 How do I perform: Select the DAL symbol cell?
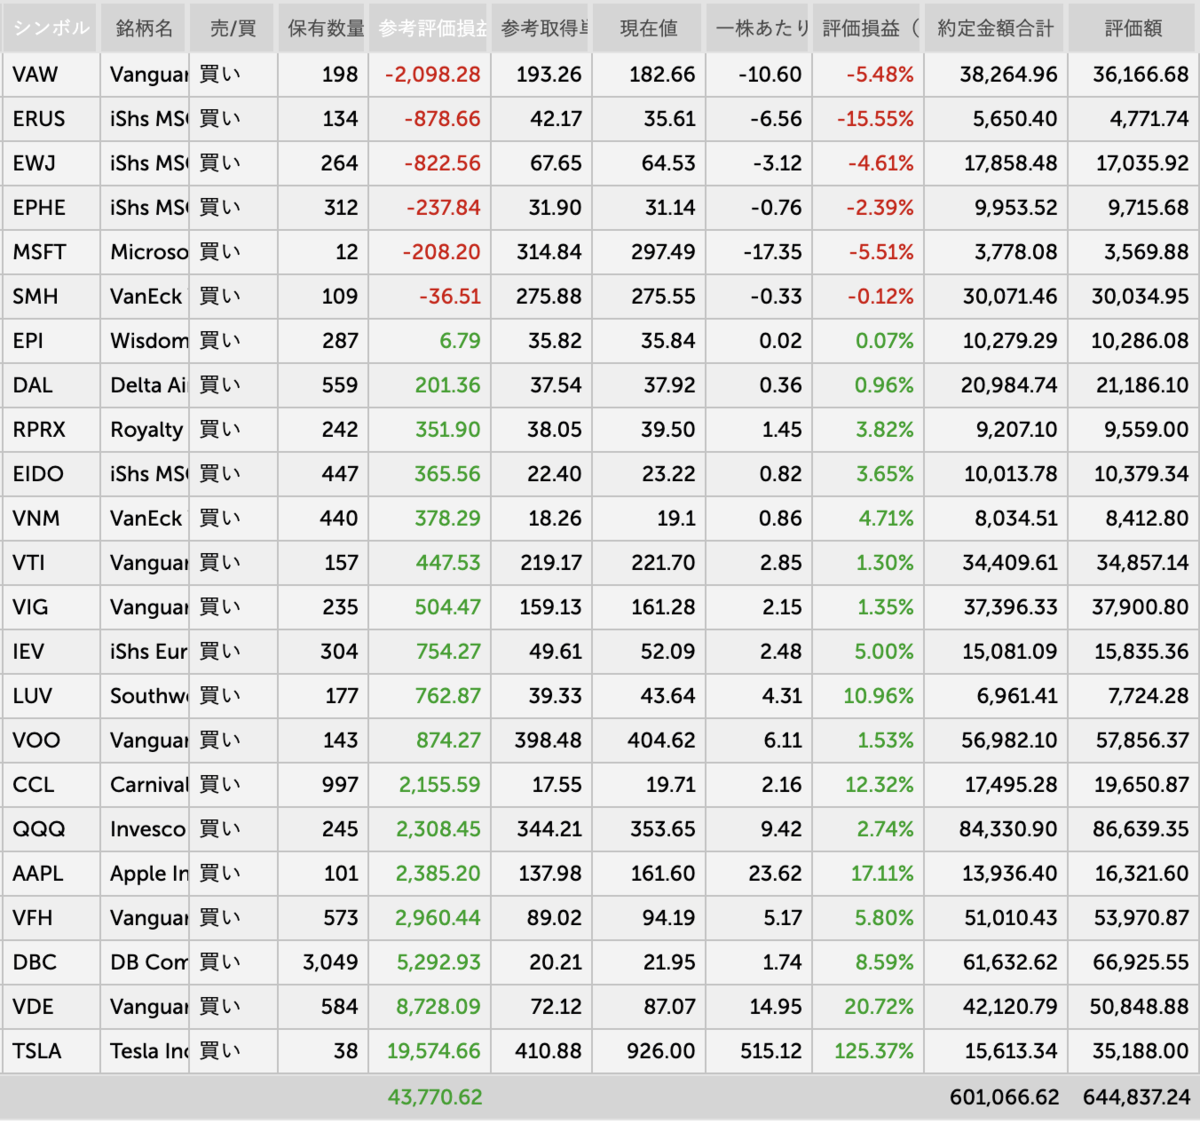tap(50, 385)
